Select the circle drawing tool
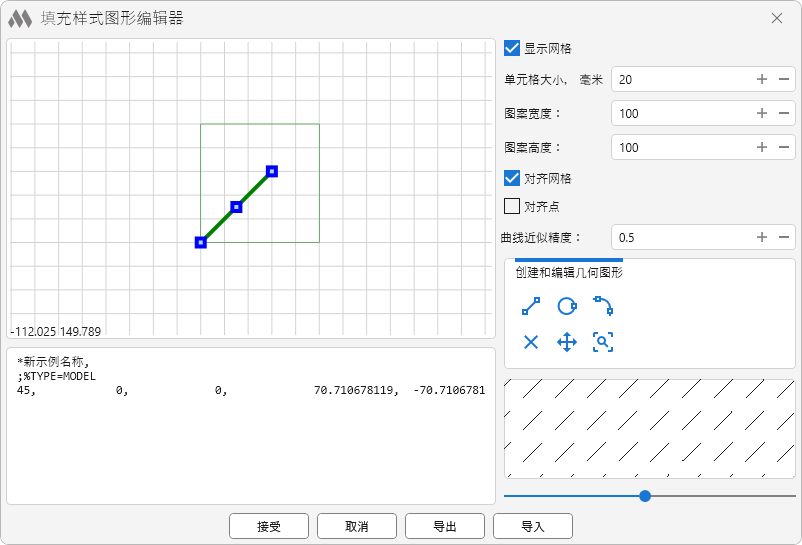 [x=567, y=306]
